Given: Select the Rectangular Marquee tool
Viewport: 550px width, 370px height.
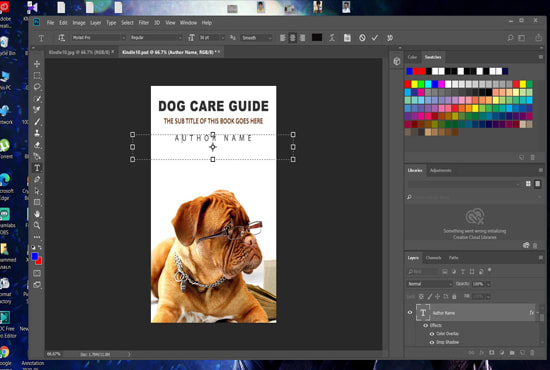Looking at the screenshot, I should 37,75.
